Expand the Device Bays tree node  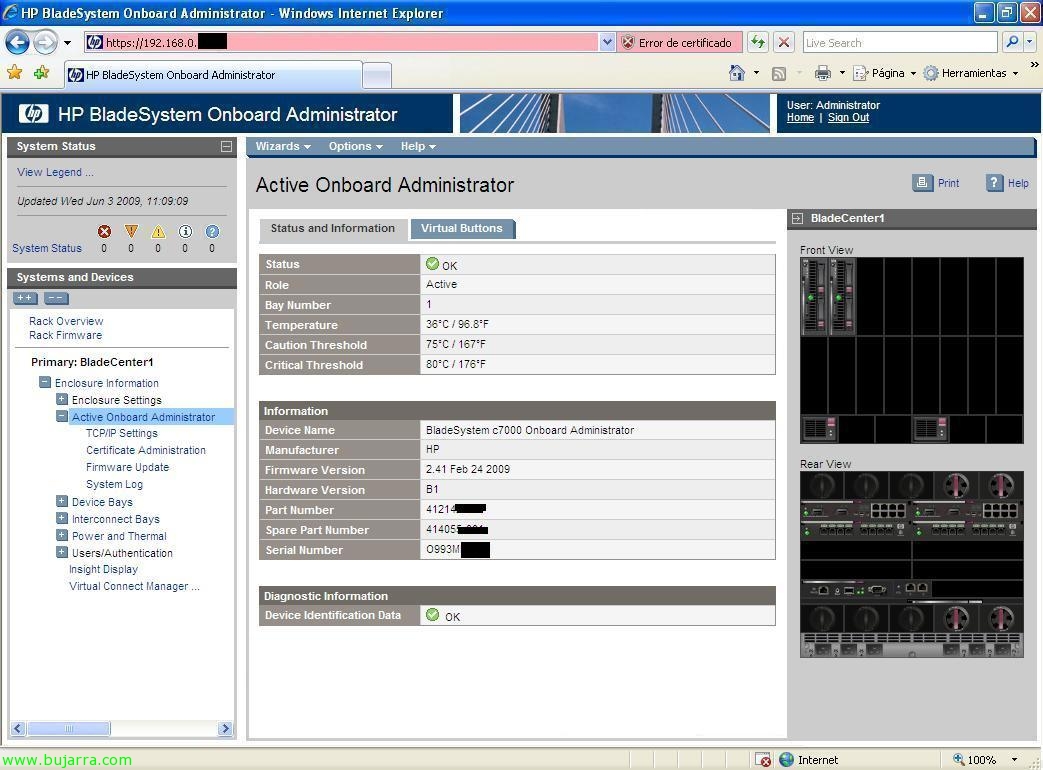coord(62,502)
